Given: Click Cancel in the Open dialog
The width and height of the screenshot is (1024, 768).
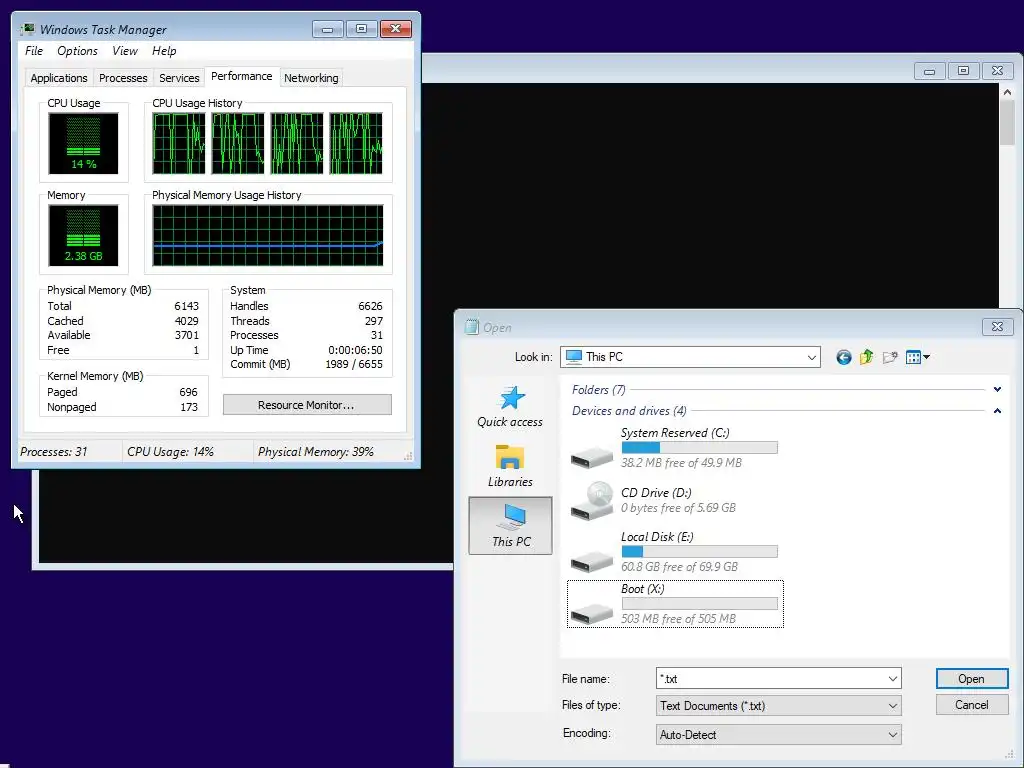Looking at the screenshot, I should click(971, 705).
